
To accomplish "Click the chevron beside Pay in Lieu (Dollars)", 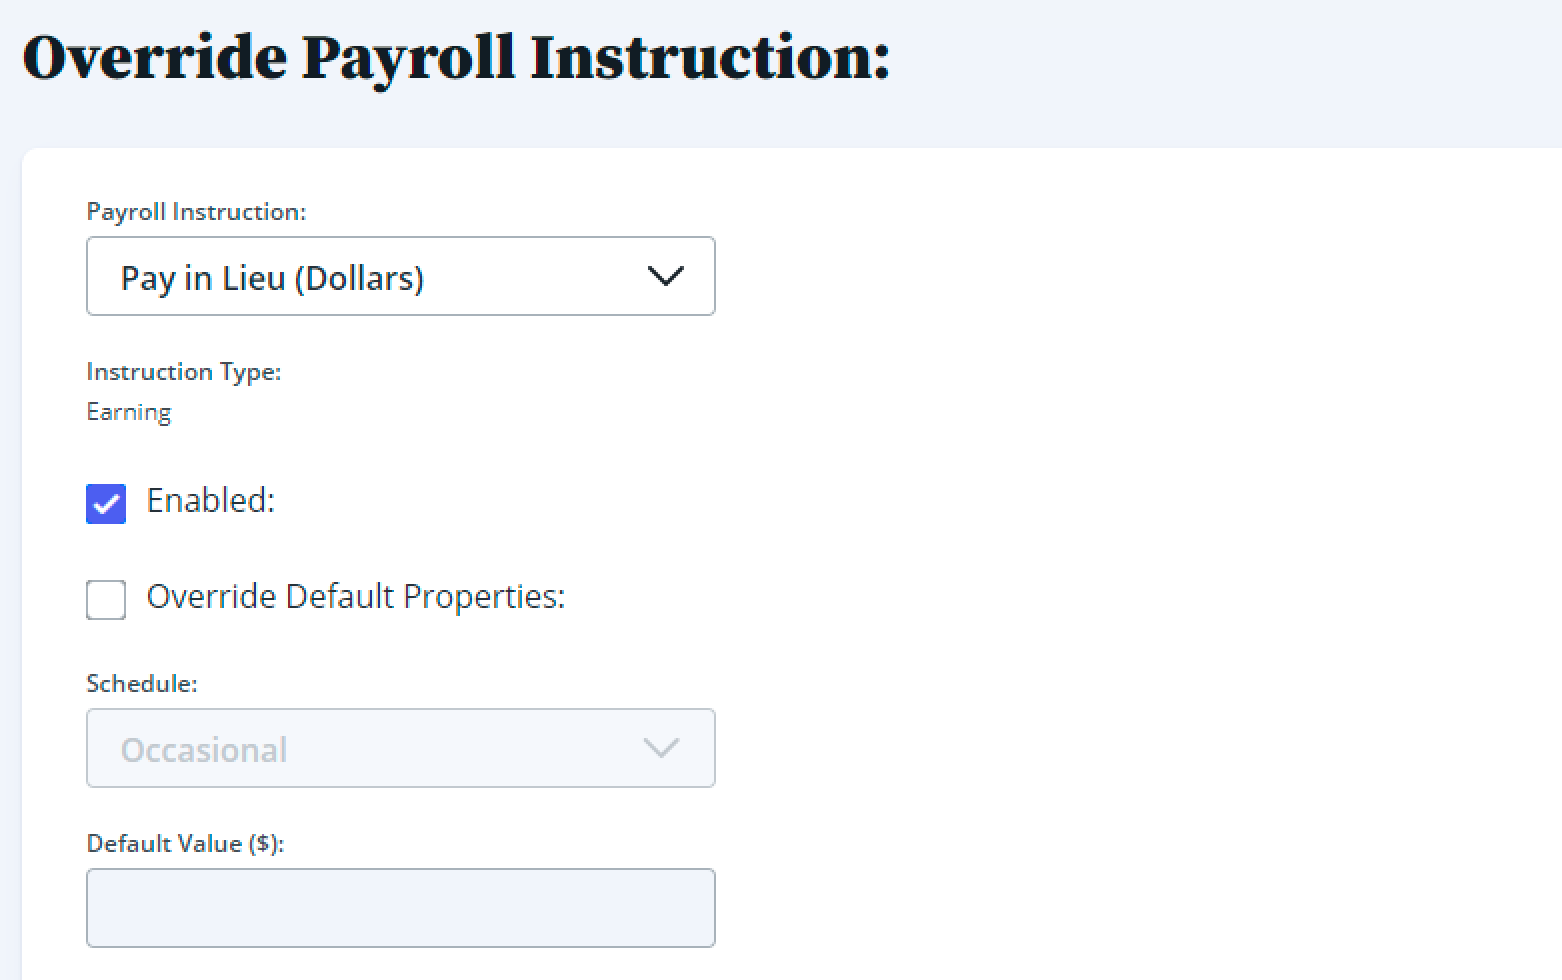I will click(x=665, y=276).
